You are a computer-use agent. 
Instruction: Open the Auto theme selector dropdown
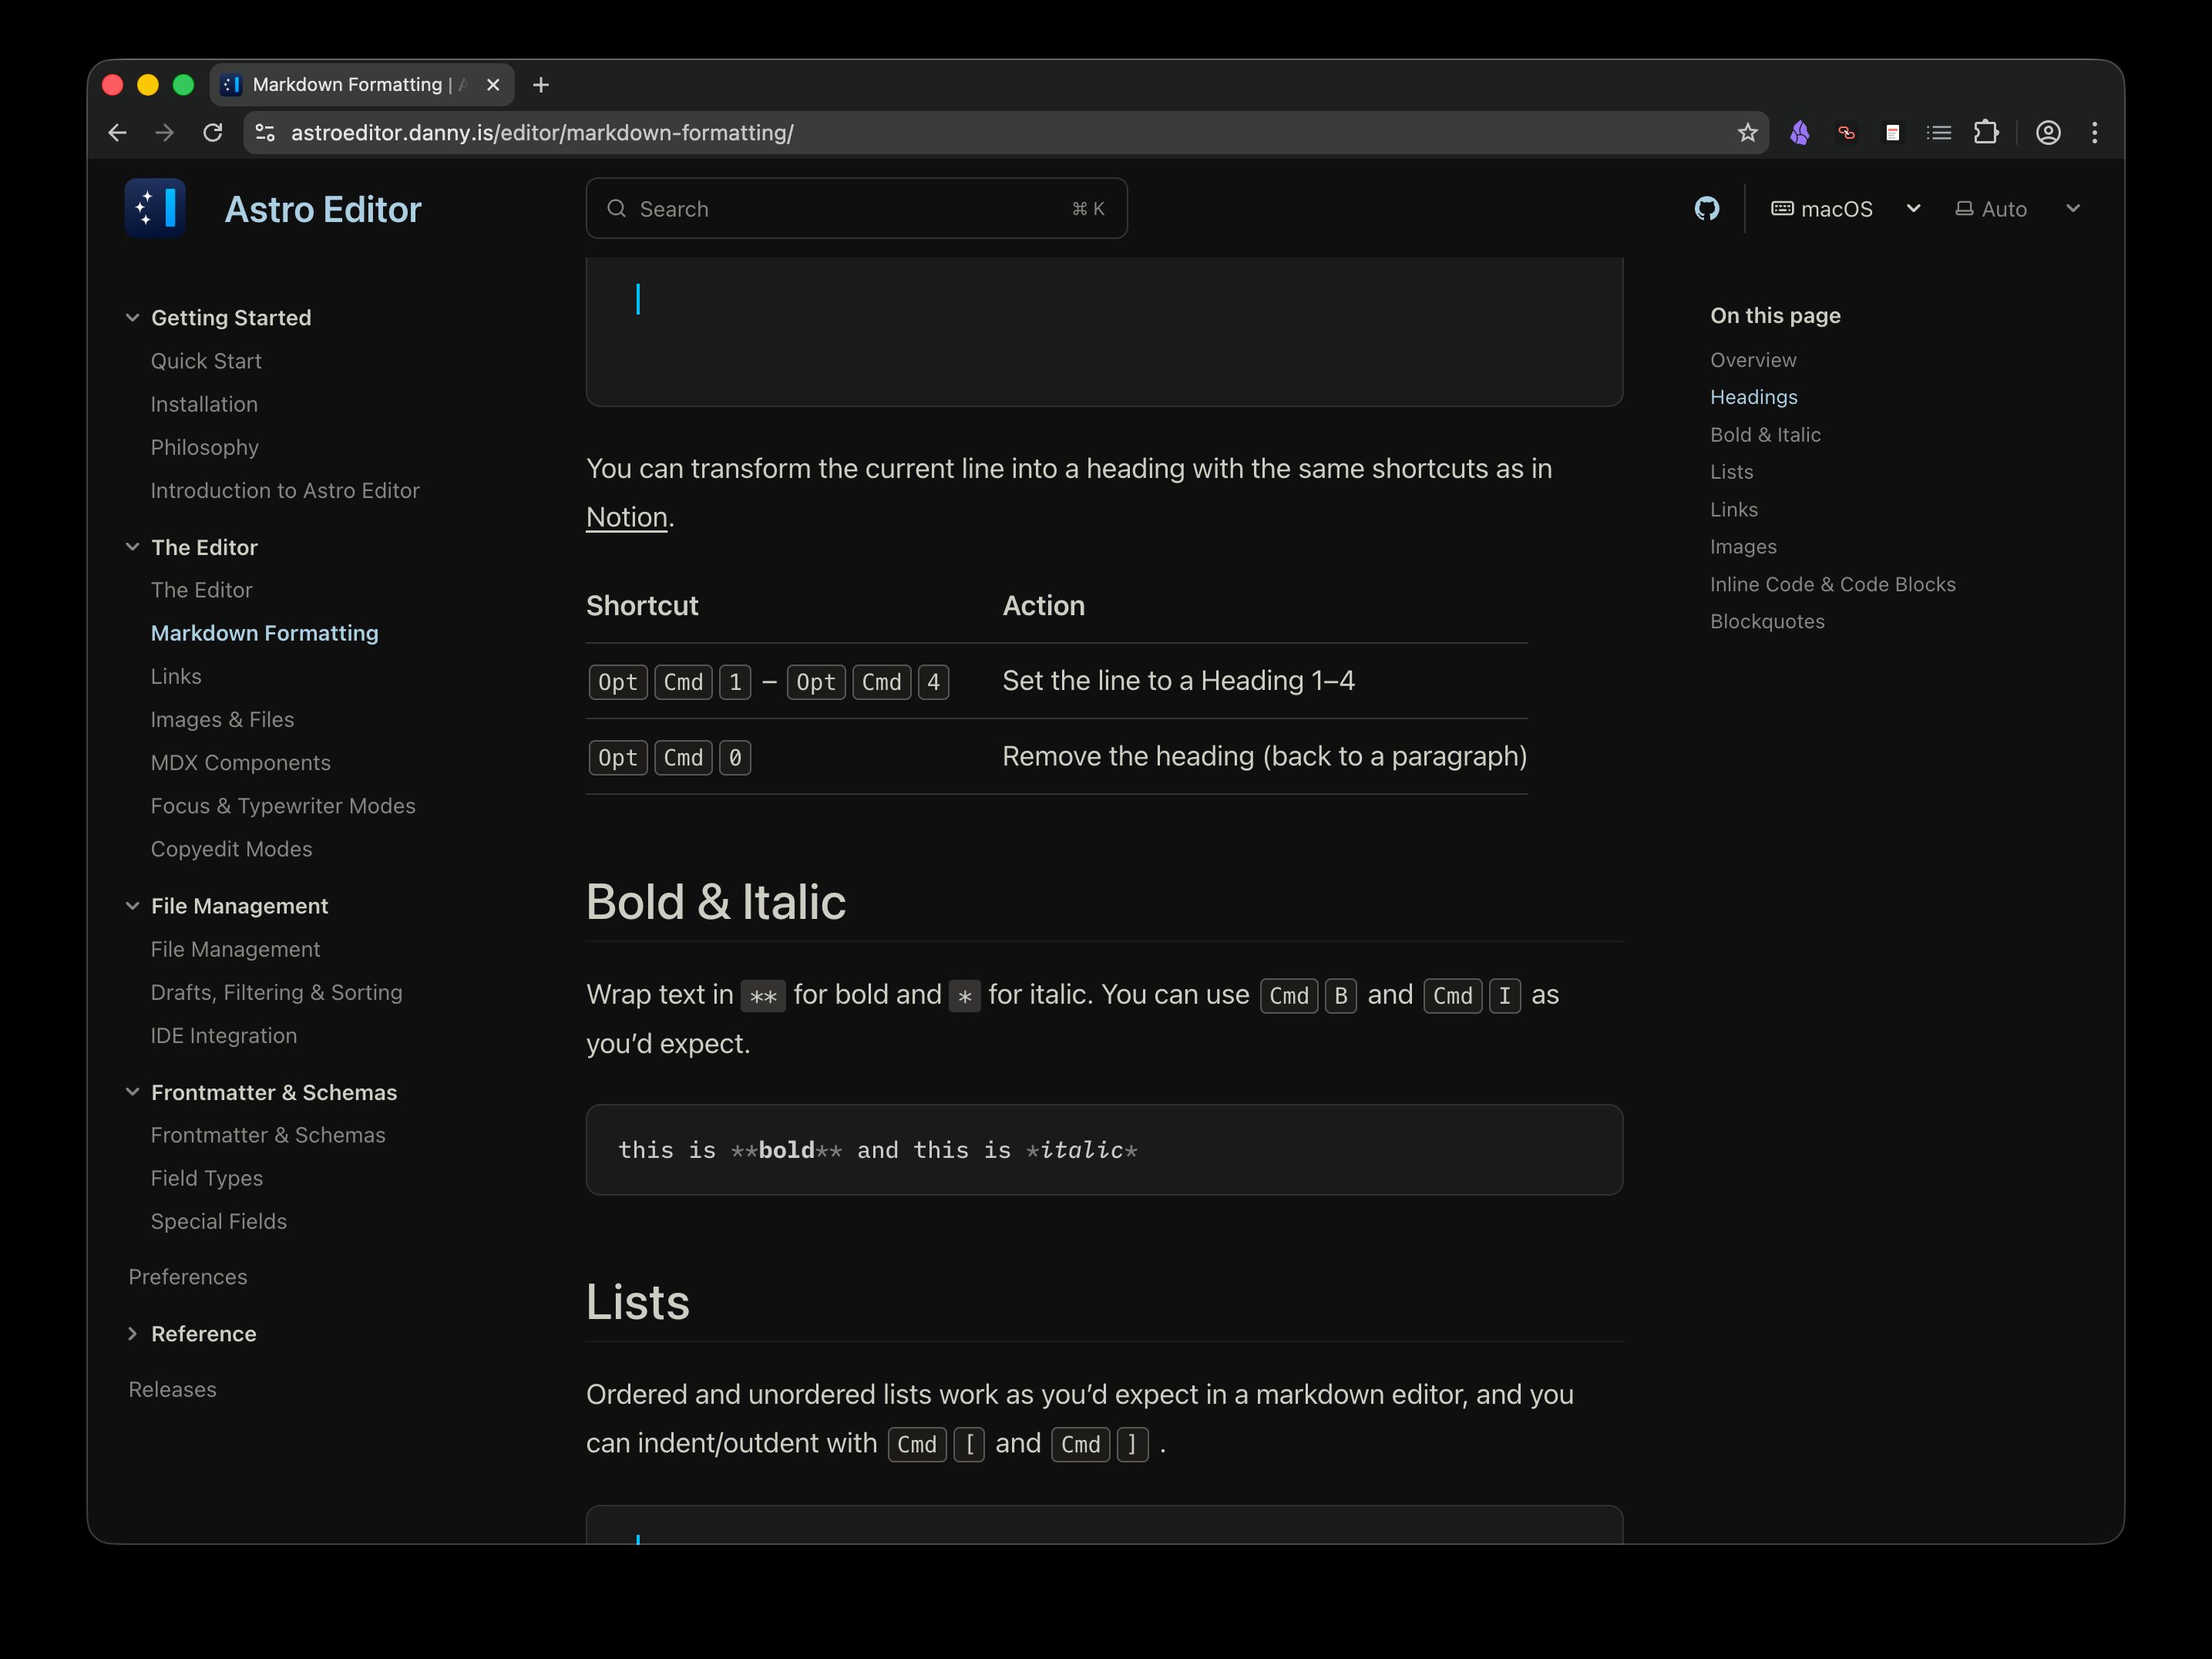tap(2018, 208)
